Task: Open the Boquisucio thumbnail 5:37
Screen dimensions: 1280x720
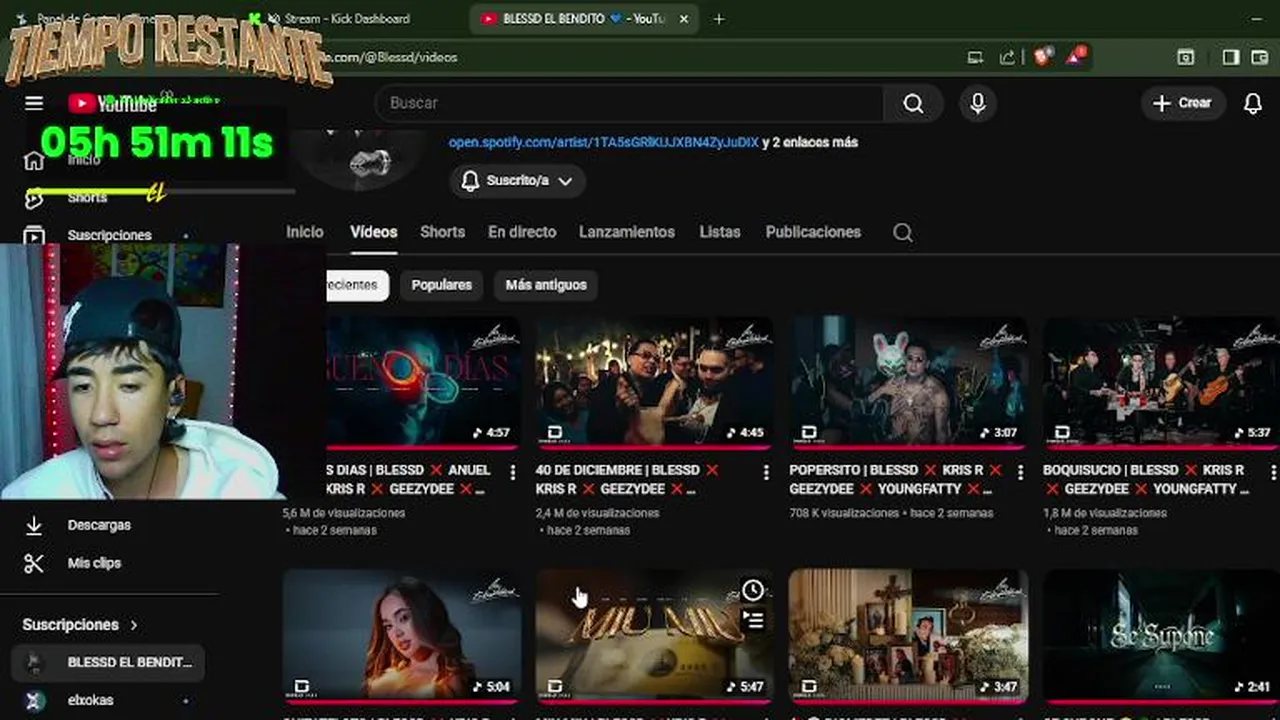Action: [x=1161, y=382]
